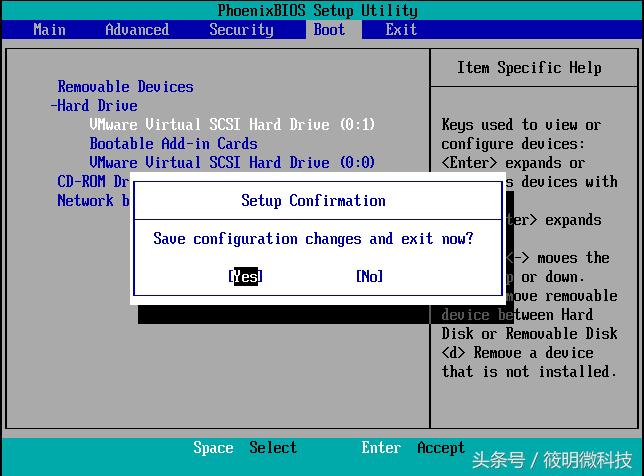Select Bootable Add-in Cards entry
This screenshot has width=644, height=476.
point(173,143)
